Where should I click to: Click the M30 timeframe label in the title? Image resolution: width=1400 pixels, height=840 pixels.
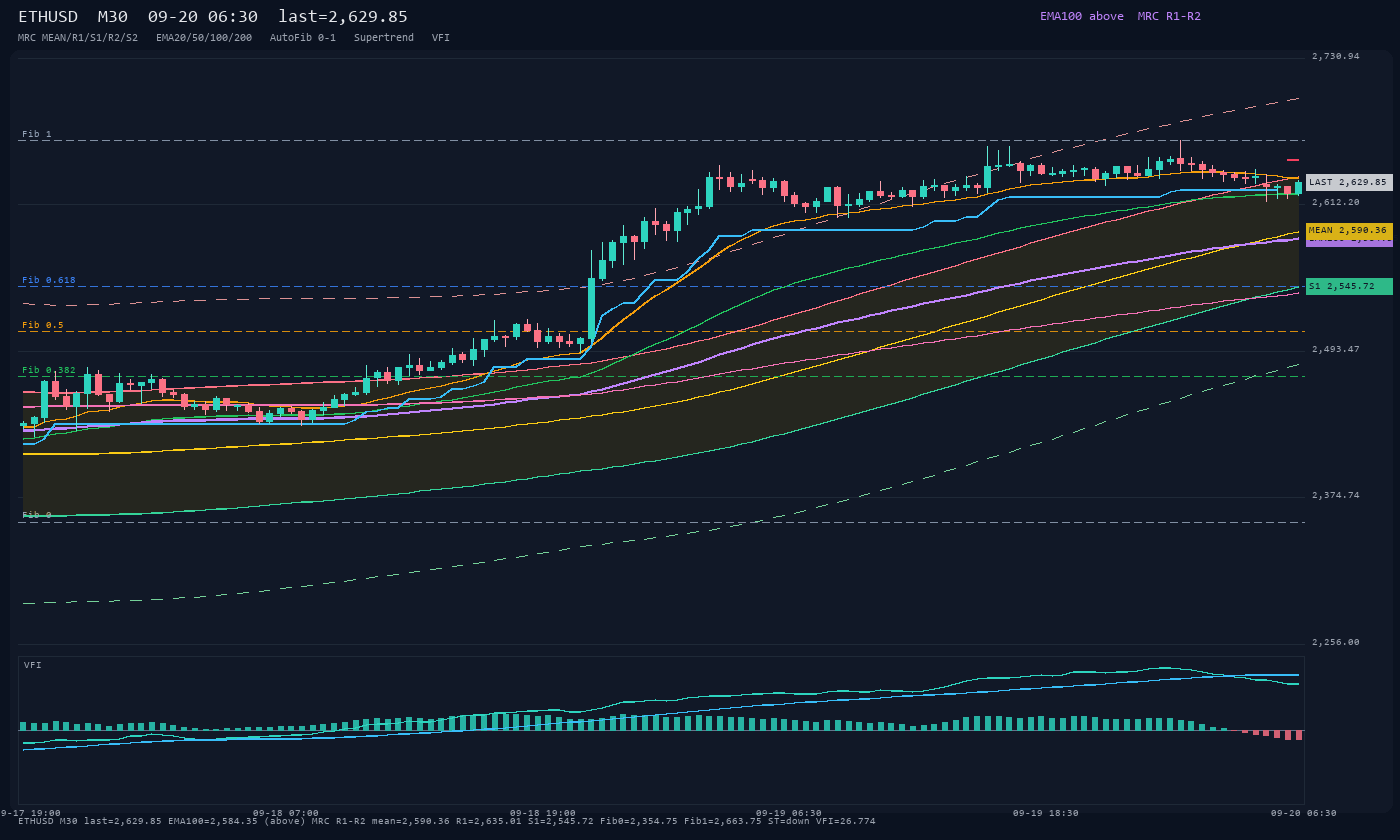coord(113,17)
